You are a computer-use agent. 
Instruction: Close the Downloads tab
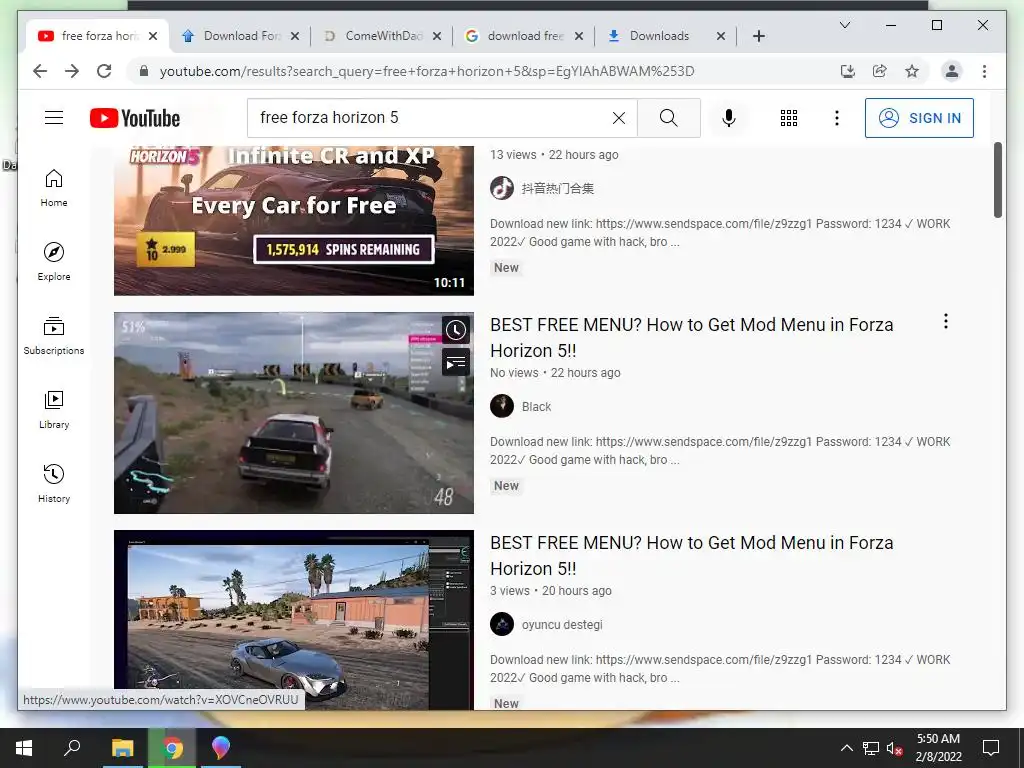coord(720,36)
